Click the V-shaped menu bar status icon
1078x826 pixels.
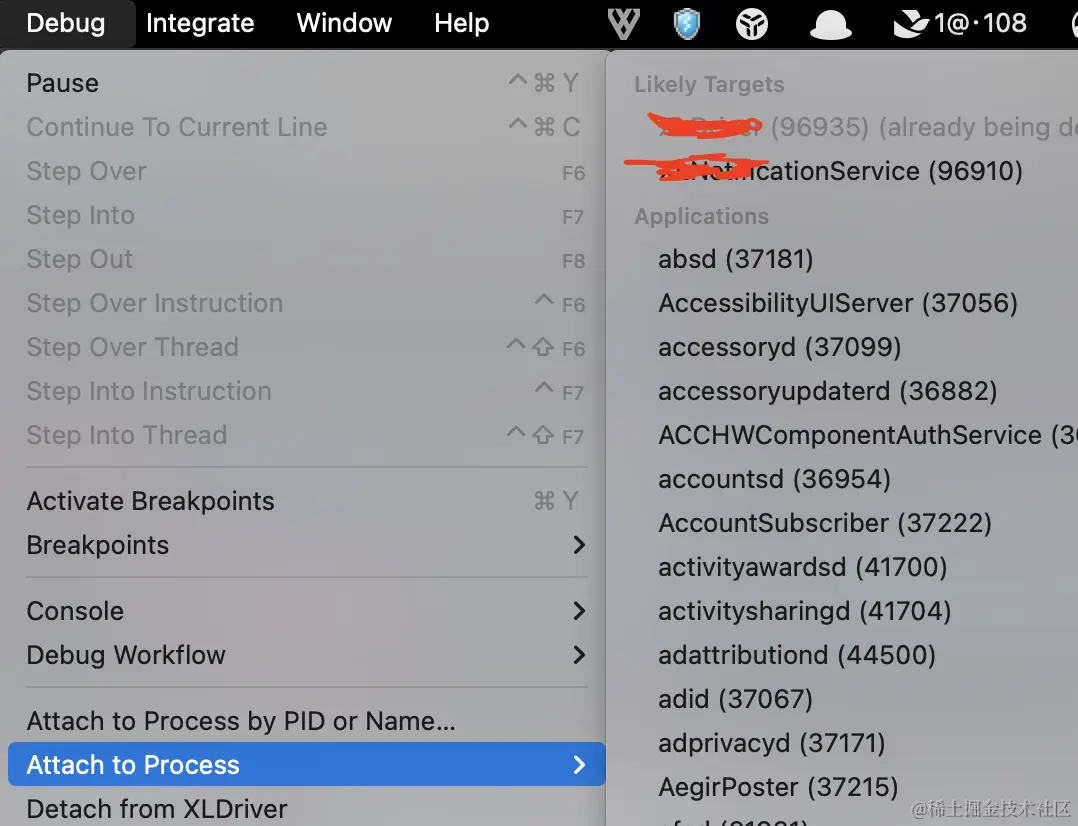(x=624, y=24)
